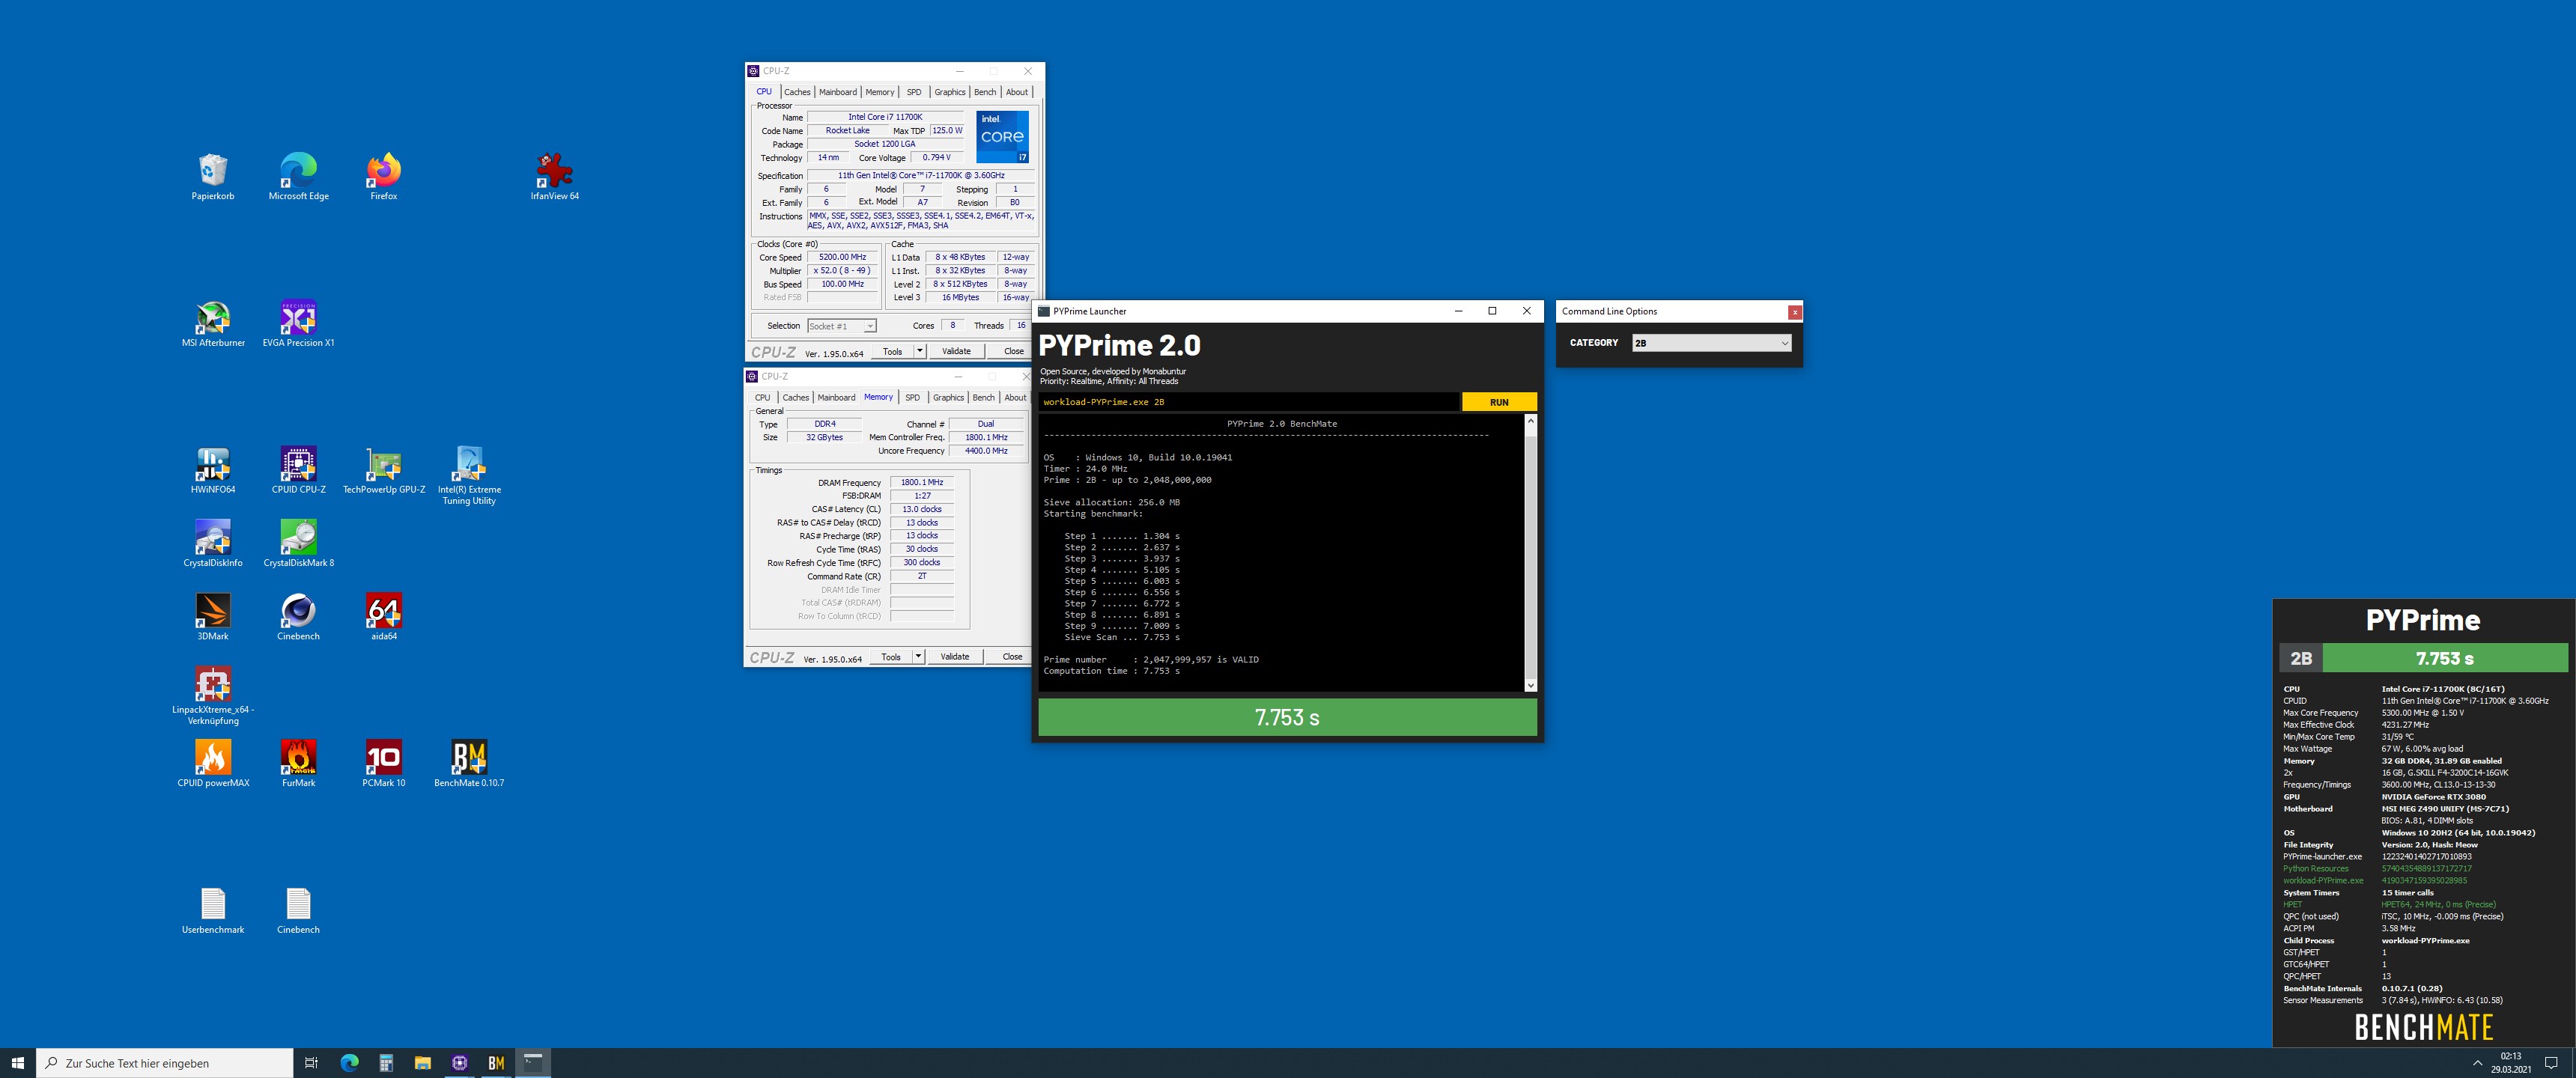Launch TechPowerUp GPU-Z icon
Viewport: 2576px width, 1078px height.
[384, 470]
